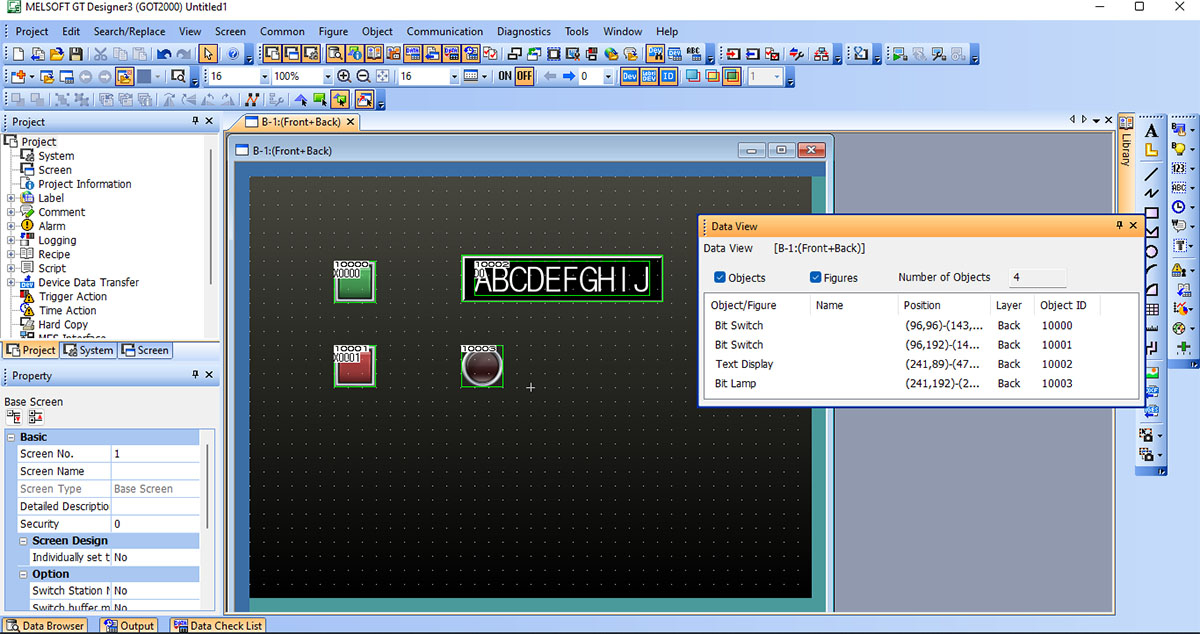Select the Circle figure tool
Viewport: 1200px width, 634px height.
click(1151, 251)
